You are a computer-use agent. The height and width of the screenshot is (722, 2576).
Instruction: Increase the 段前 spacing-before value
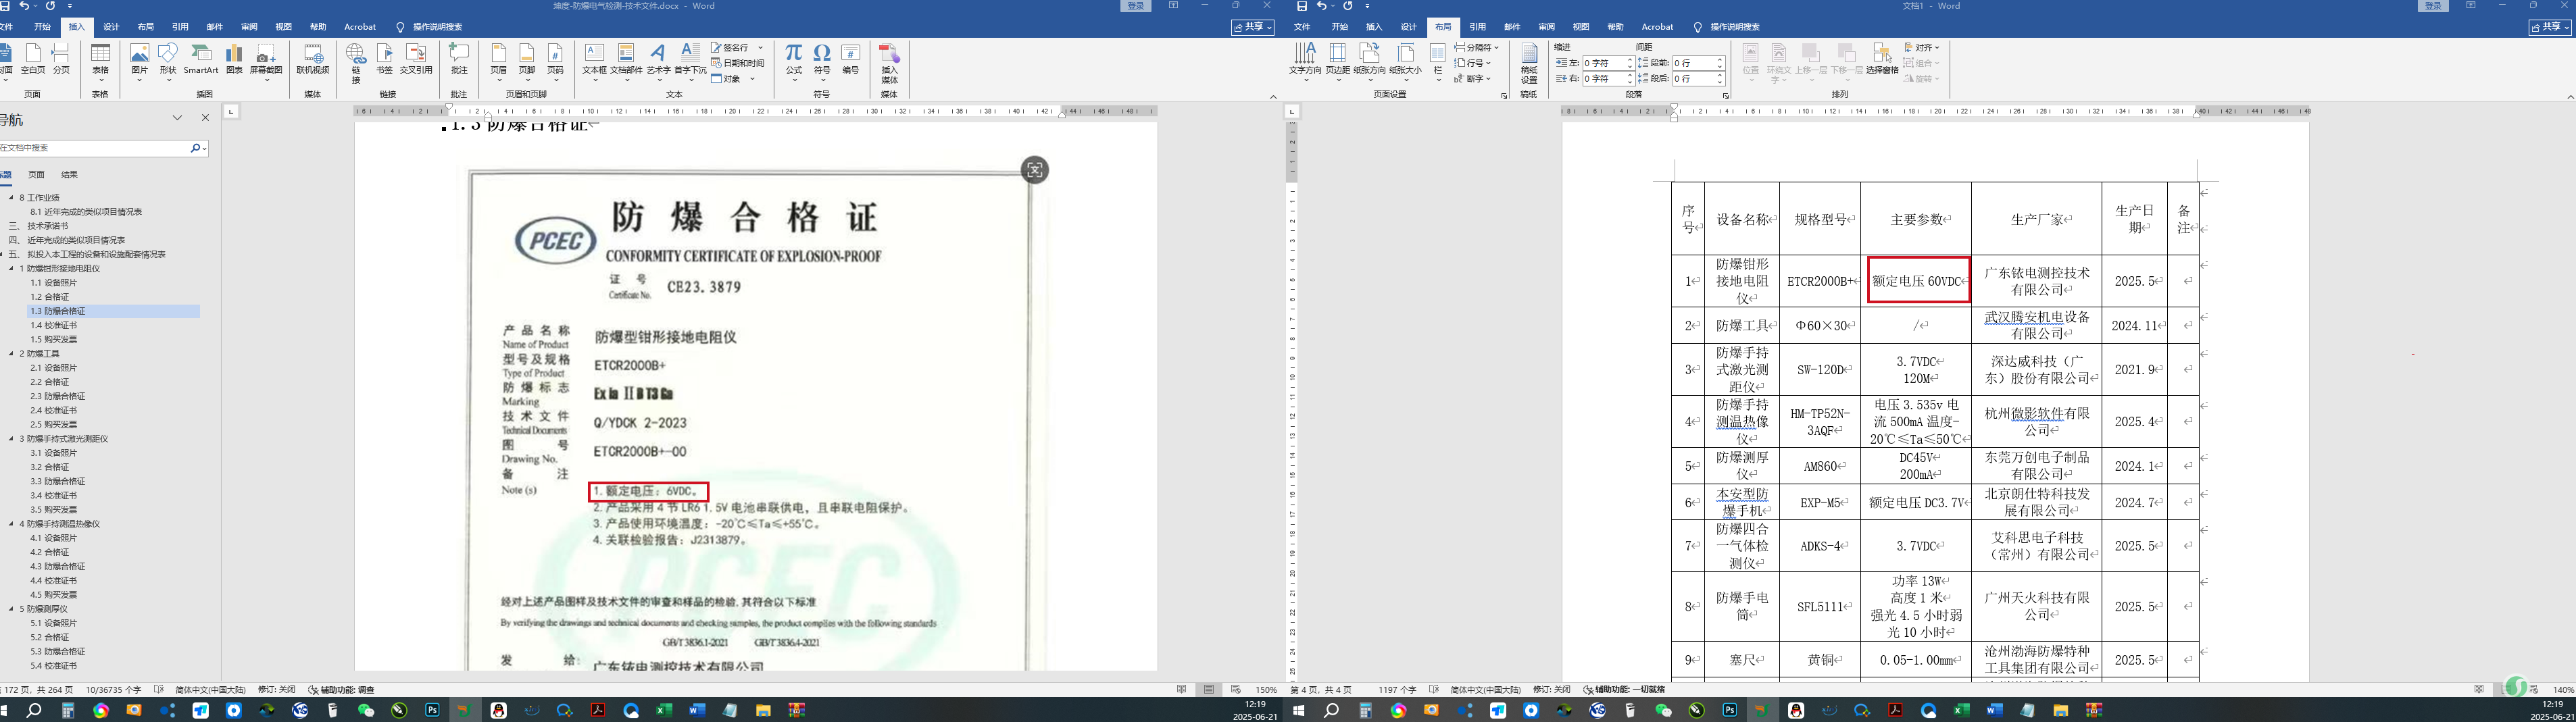[1720, 60]
